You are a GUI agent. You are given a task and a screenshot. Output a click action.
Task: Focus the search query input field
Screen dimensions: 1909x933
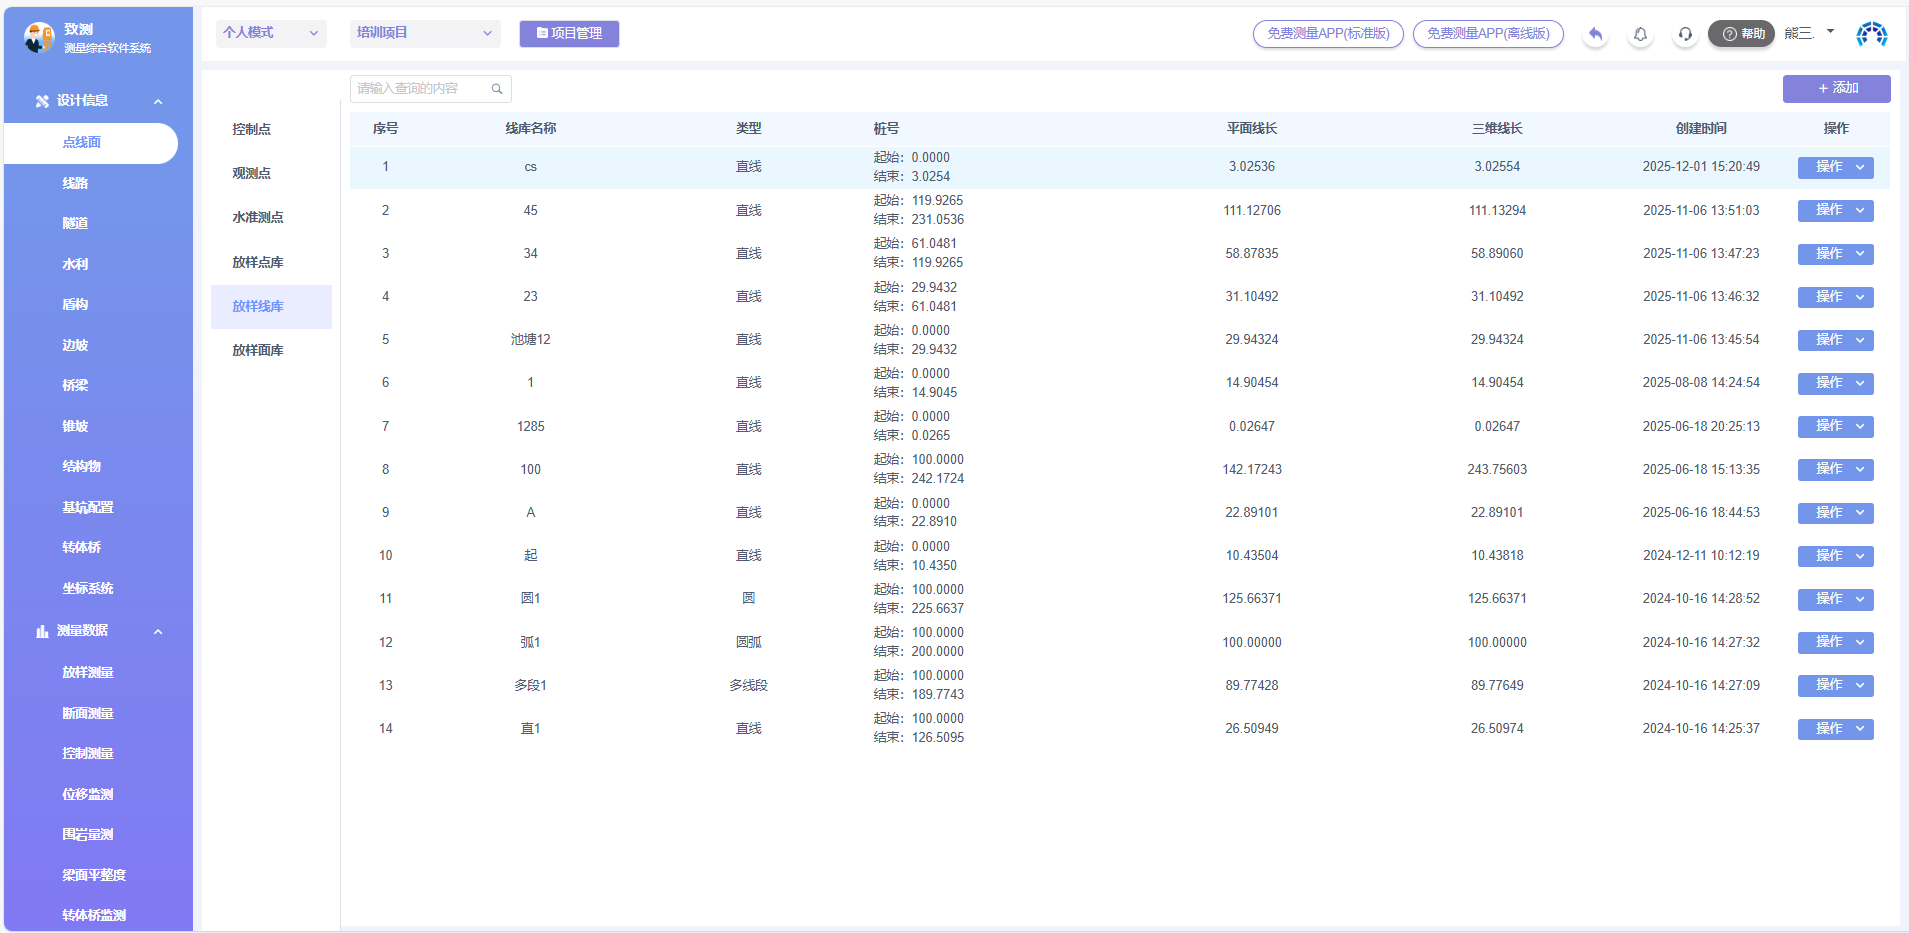point(420,89)
